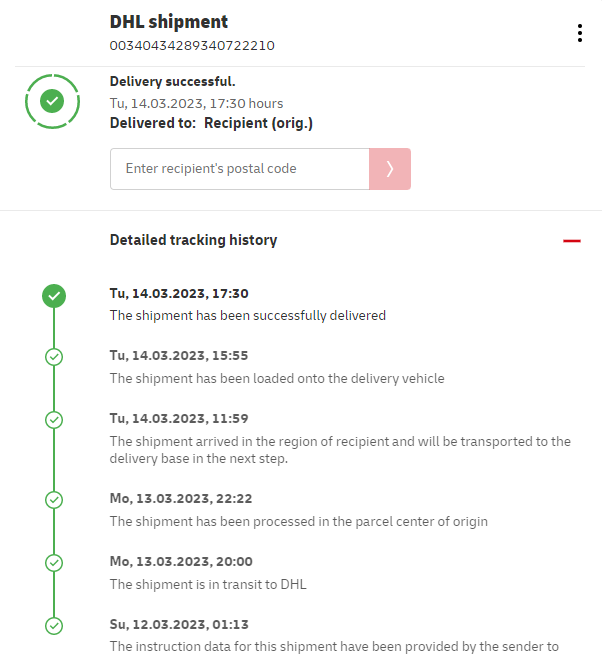
Task: Click the 22:22 parcel center checkmark icon
Action: pos(54,499)
